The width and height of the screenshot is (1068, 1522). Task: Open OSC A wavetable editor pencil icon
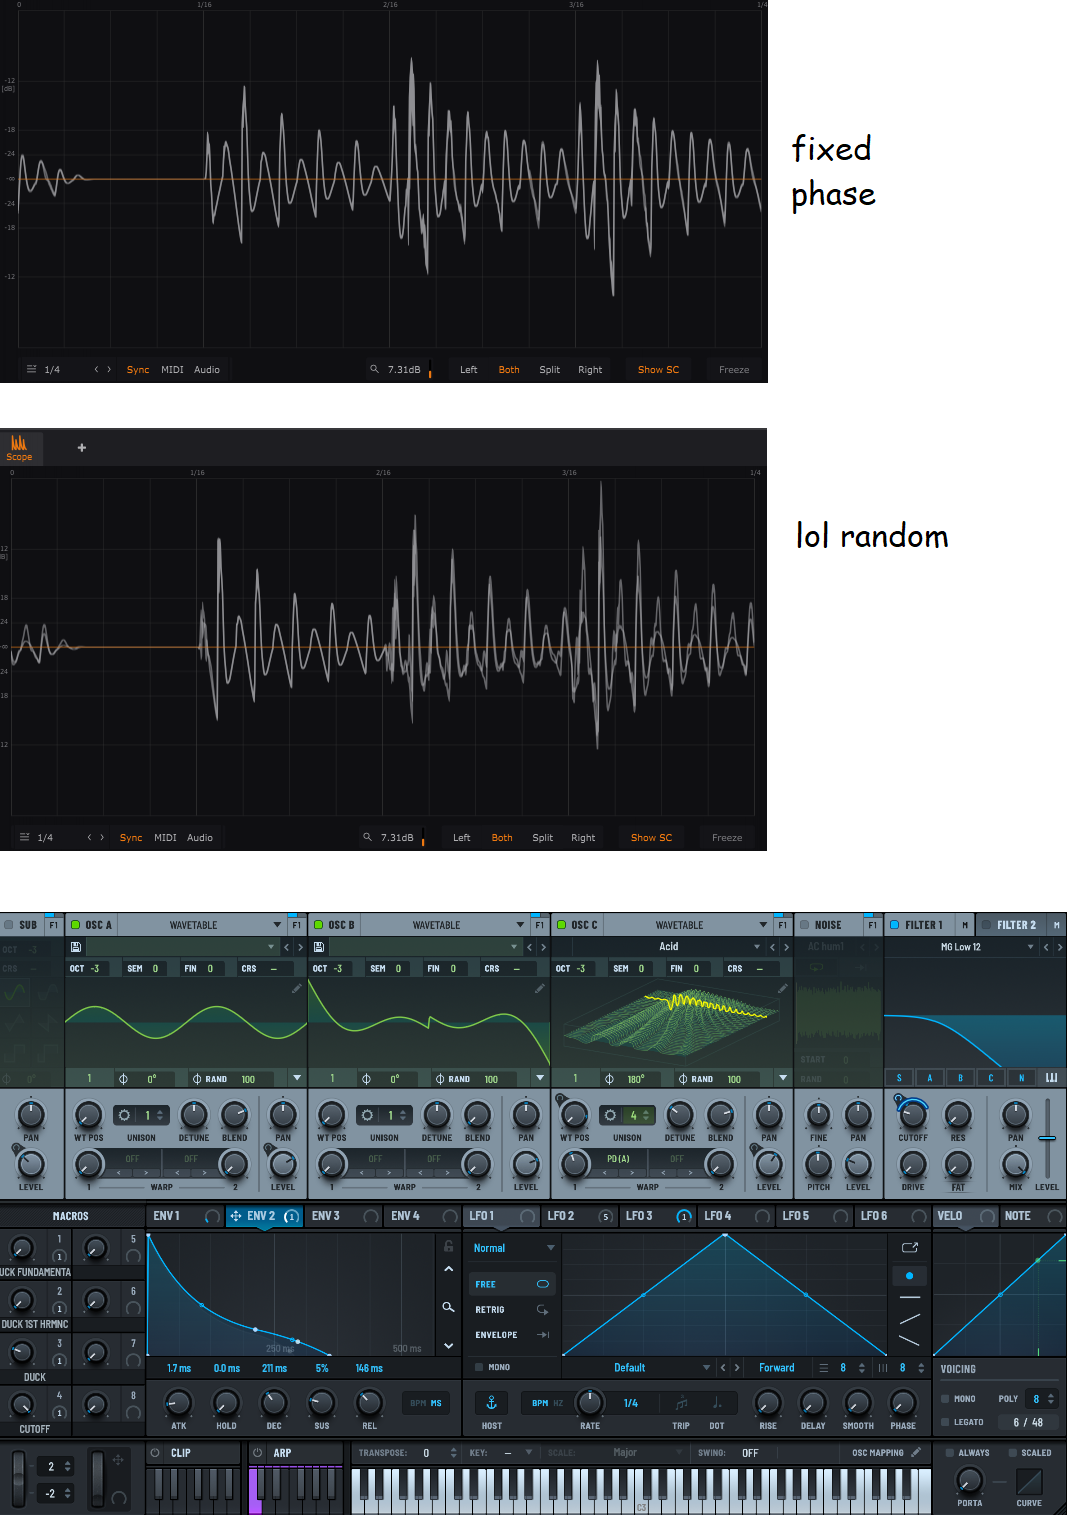[296, 988]
